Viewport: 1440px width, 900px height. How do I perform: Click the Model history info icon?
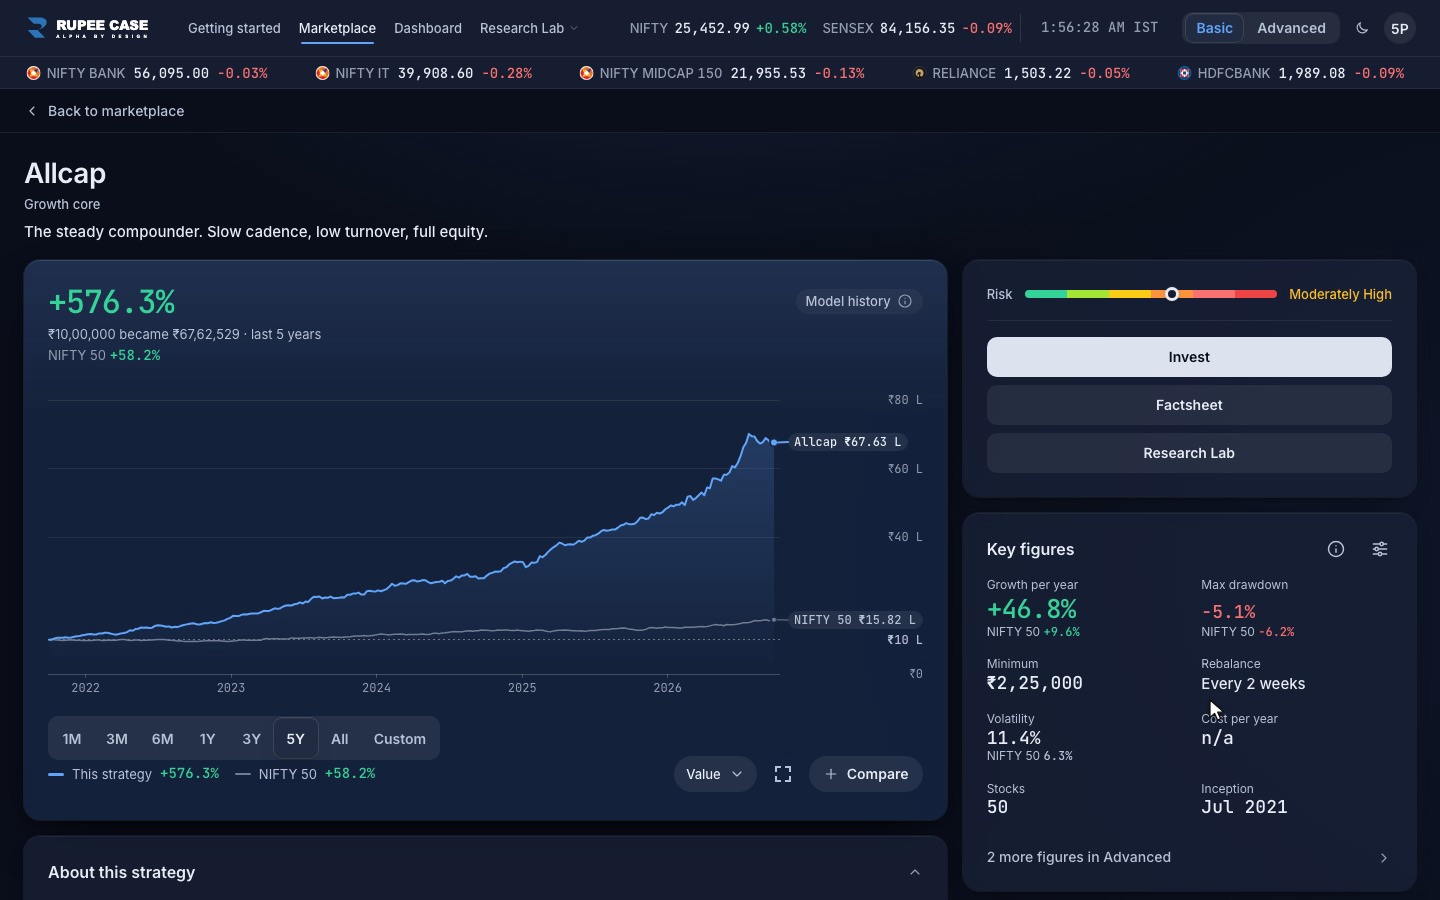point(905,301)
